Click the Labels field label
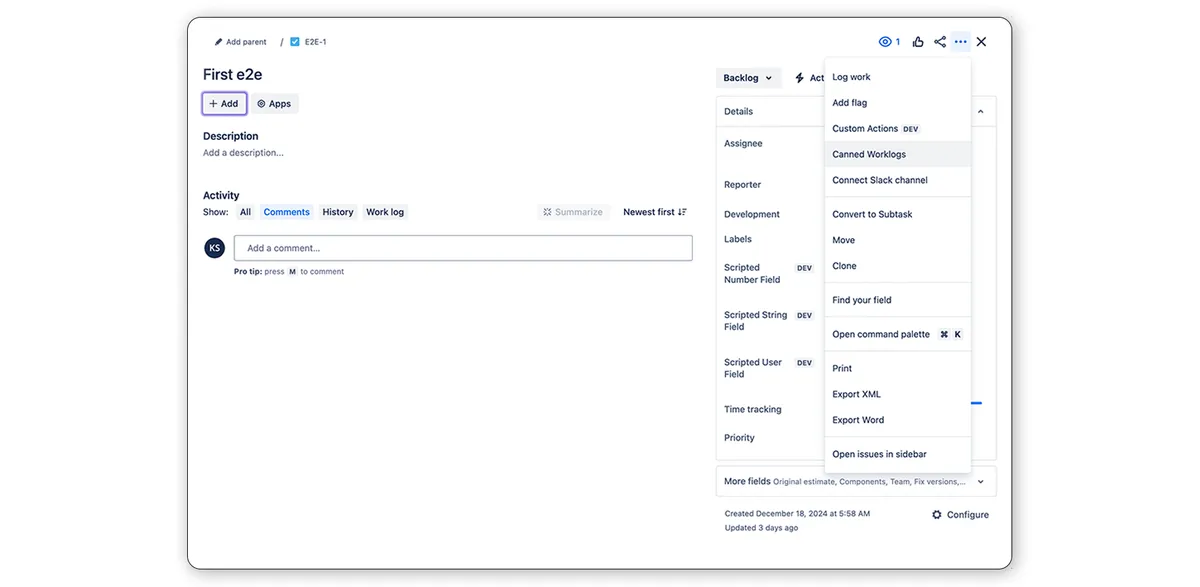Image resolution: width=1200 pixels, height=587 pixels. [x=738, y=240]
